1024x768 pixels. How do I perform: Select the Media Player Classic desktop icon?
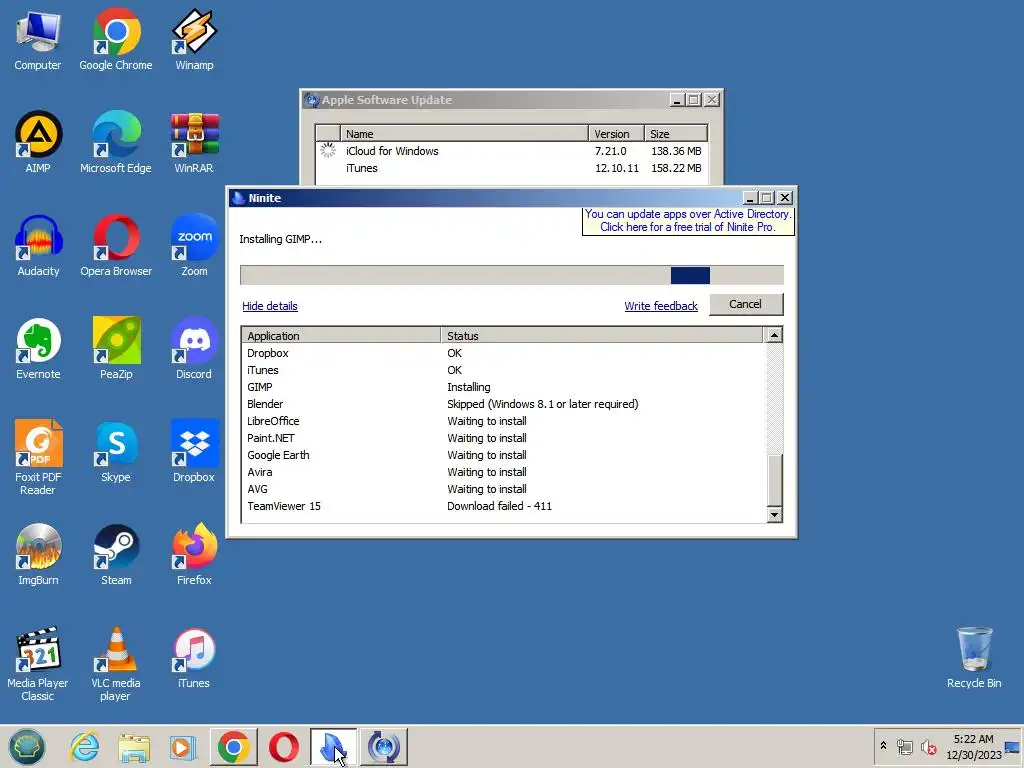(x=38, y=664)
